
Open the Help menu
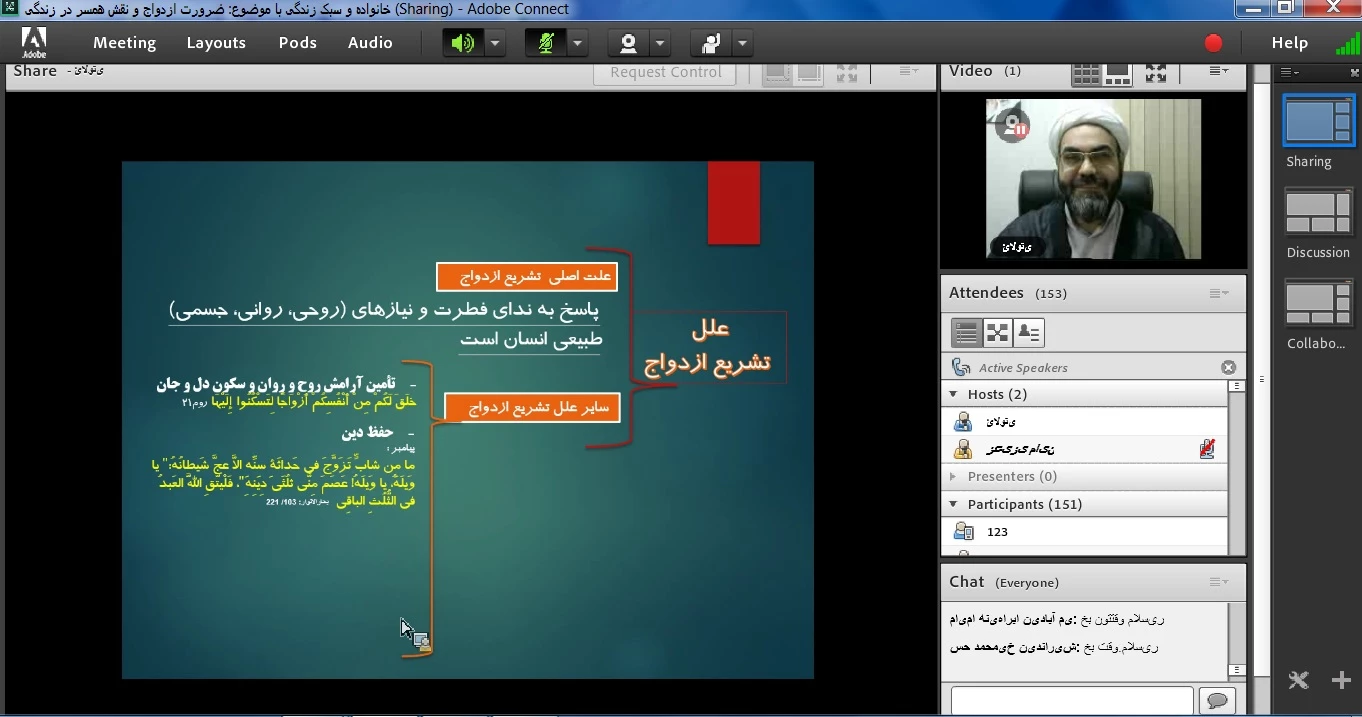point(1289,43)
